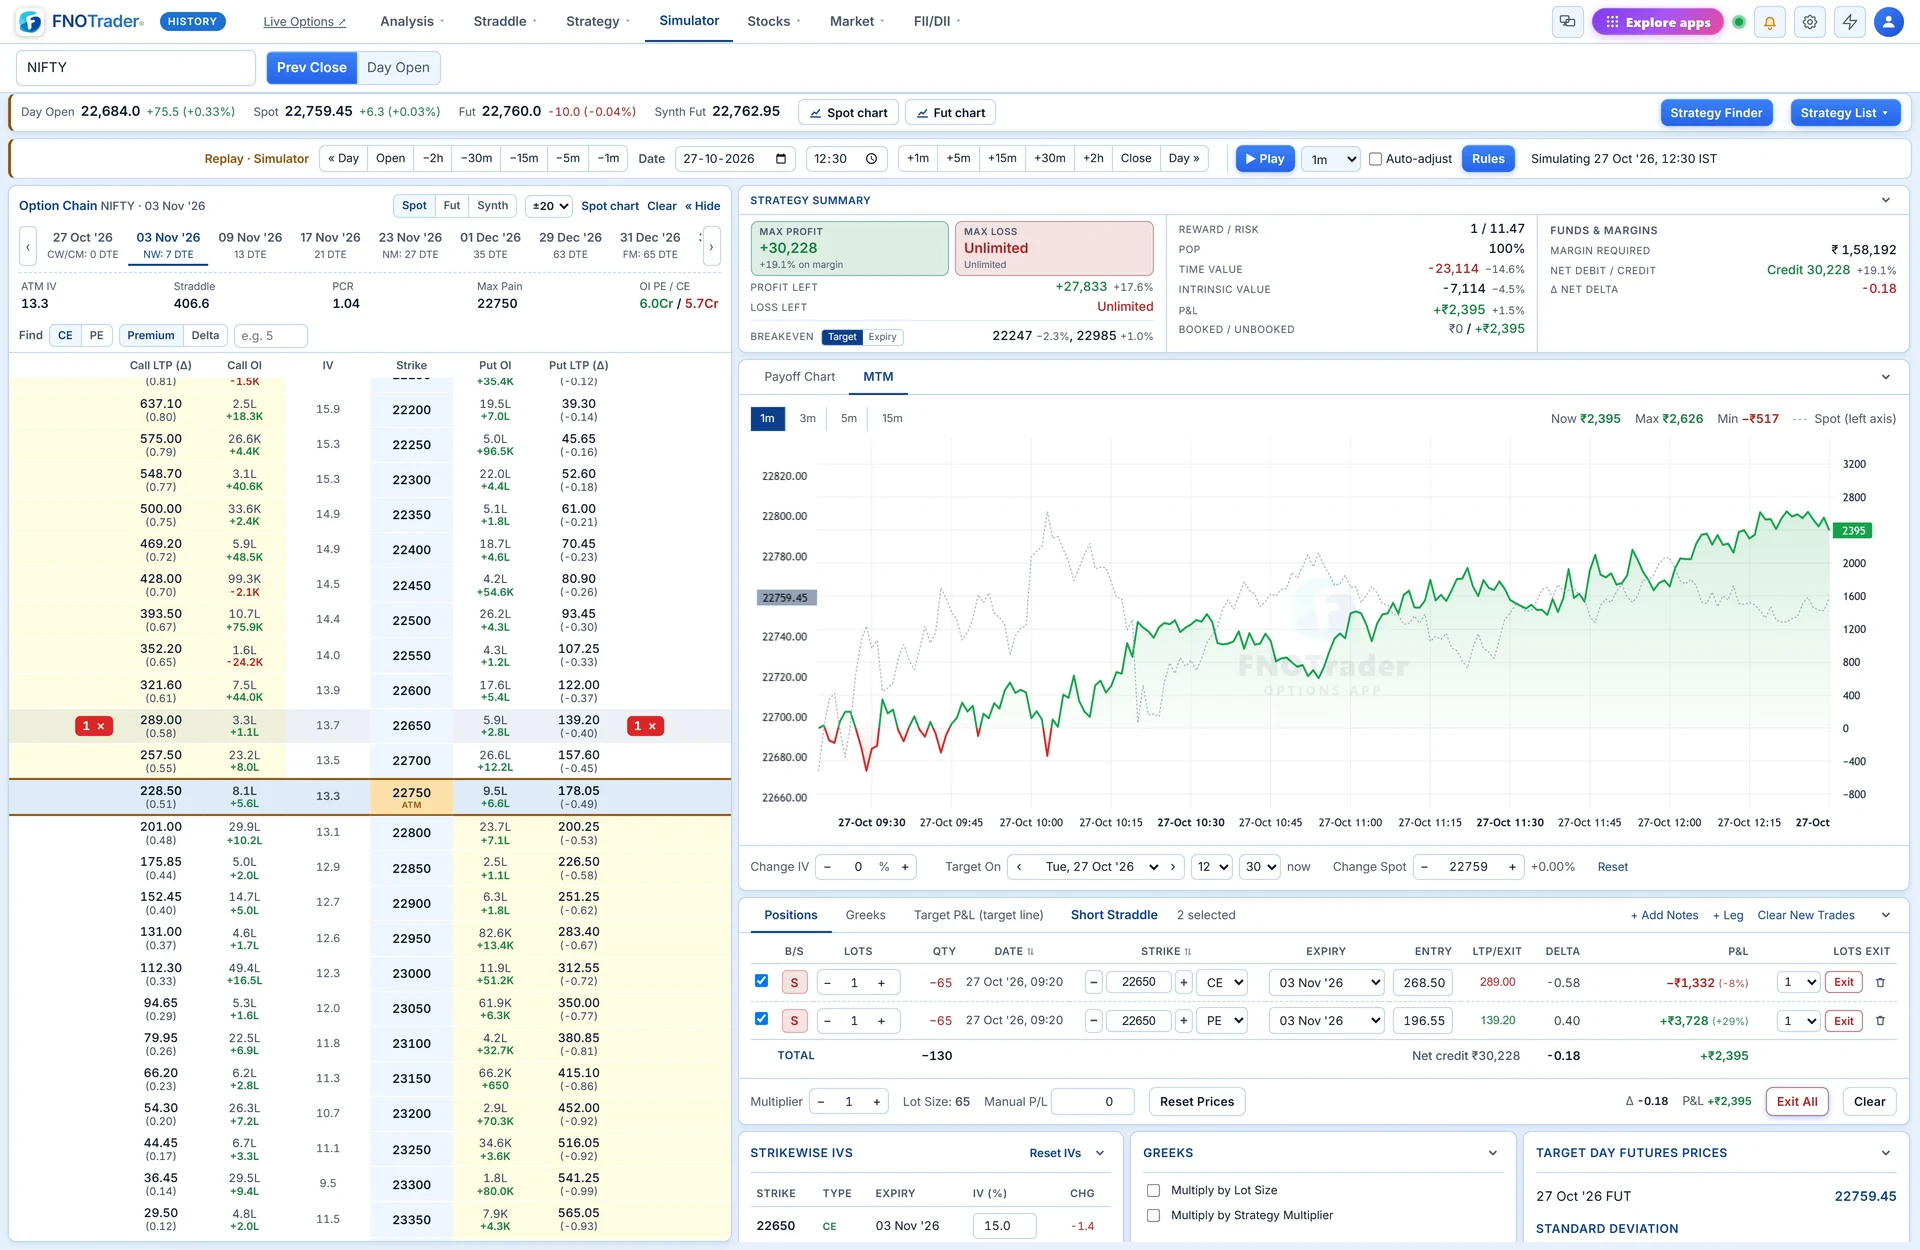Viewport: 1920px width, 1250px height.
Task: Click the Play button
Action: 1265,159
